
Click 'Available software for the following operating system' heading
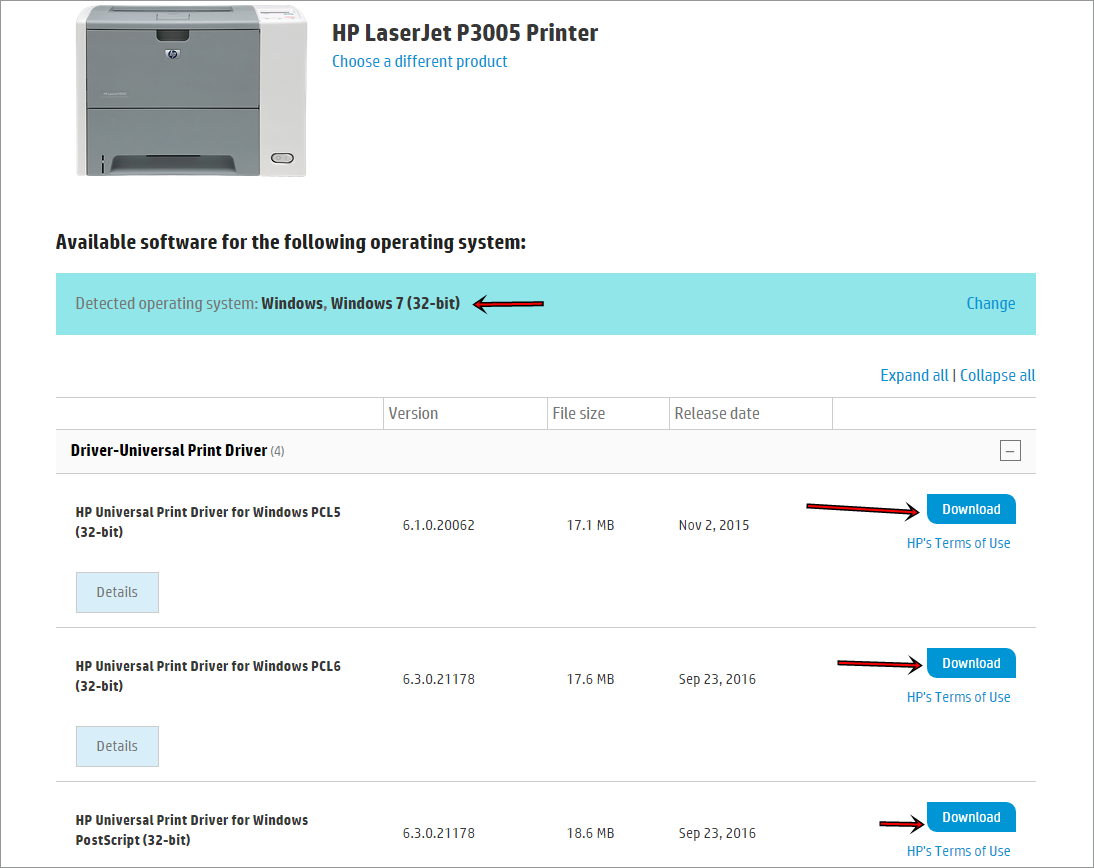(x=291, y=242)
